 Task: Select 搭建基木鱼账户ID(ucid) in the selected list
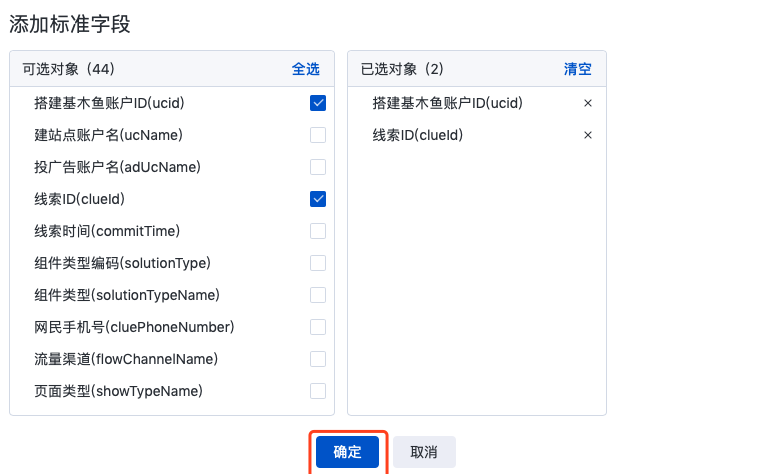447,103
